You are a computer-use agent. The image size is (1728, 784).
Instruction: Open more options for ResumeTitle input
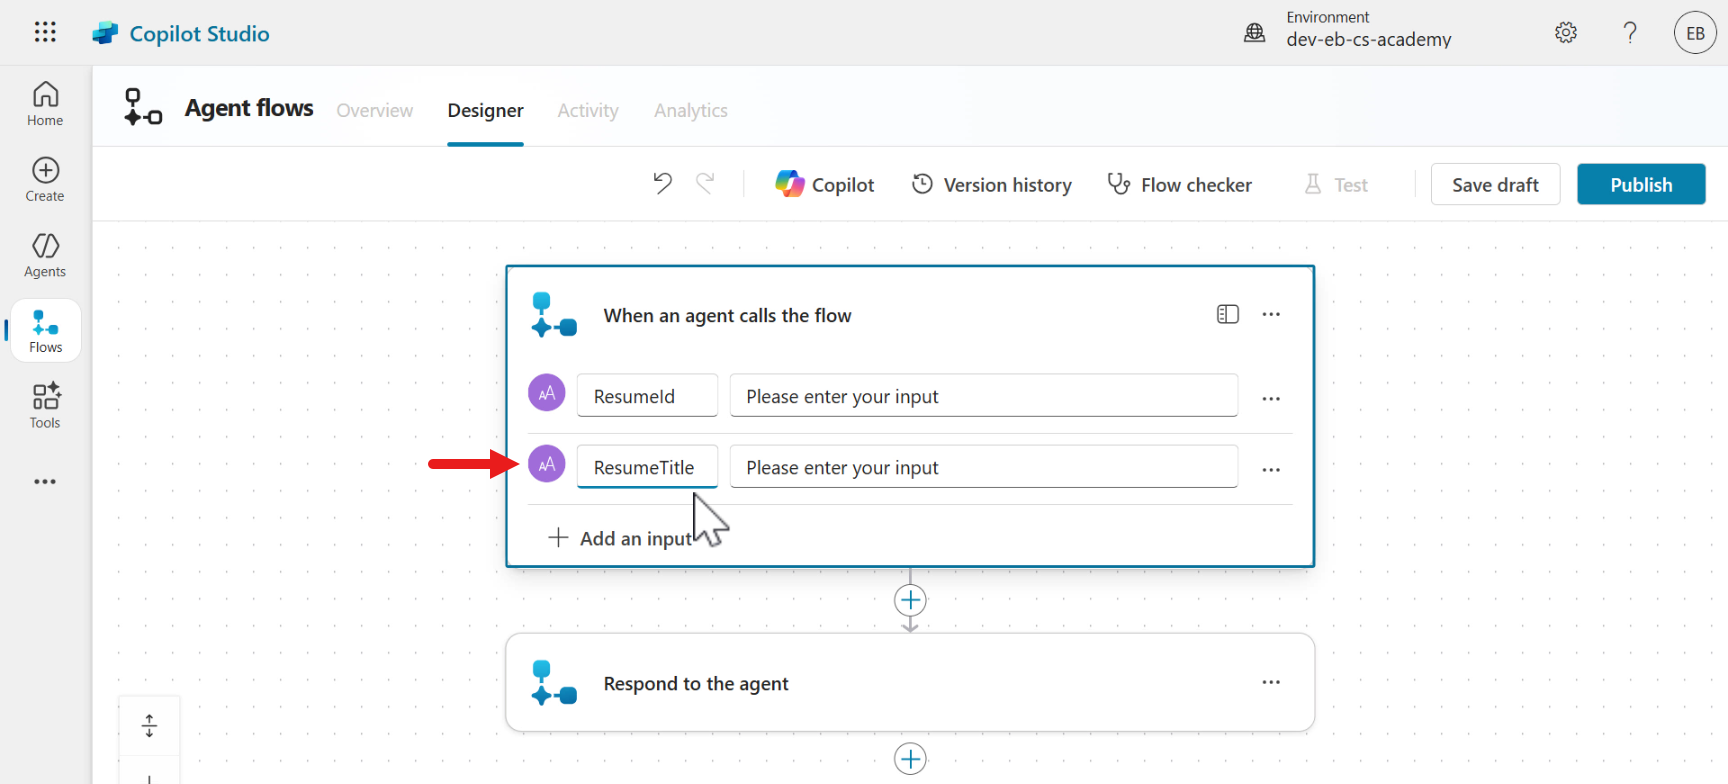tap(1271, 469)
